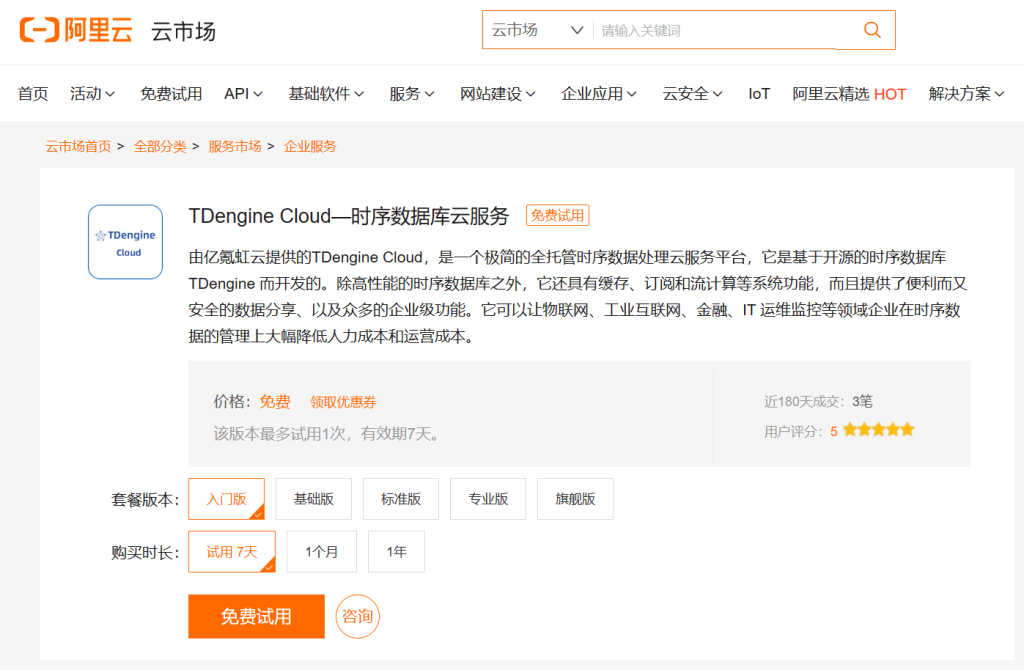Image resolution: width=1024 pixels, height=670 pixels.
Task: Select the 首页 menu item
Action: pos(32,92)
